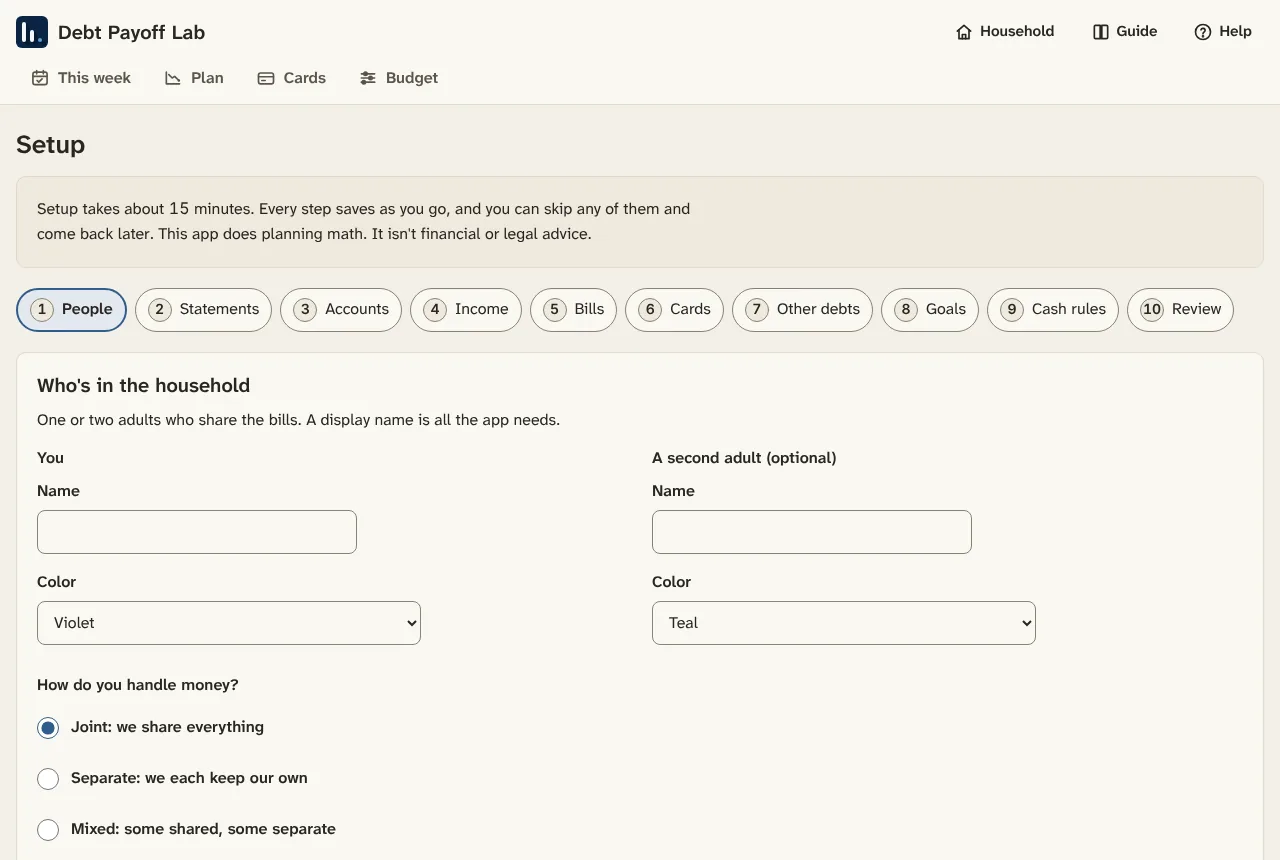This screenshot has width=1280, height=860.
Task: Click "How do you handle money?" label
Action: pyautogui.click(x=138, y=685)
